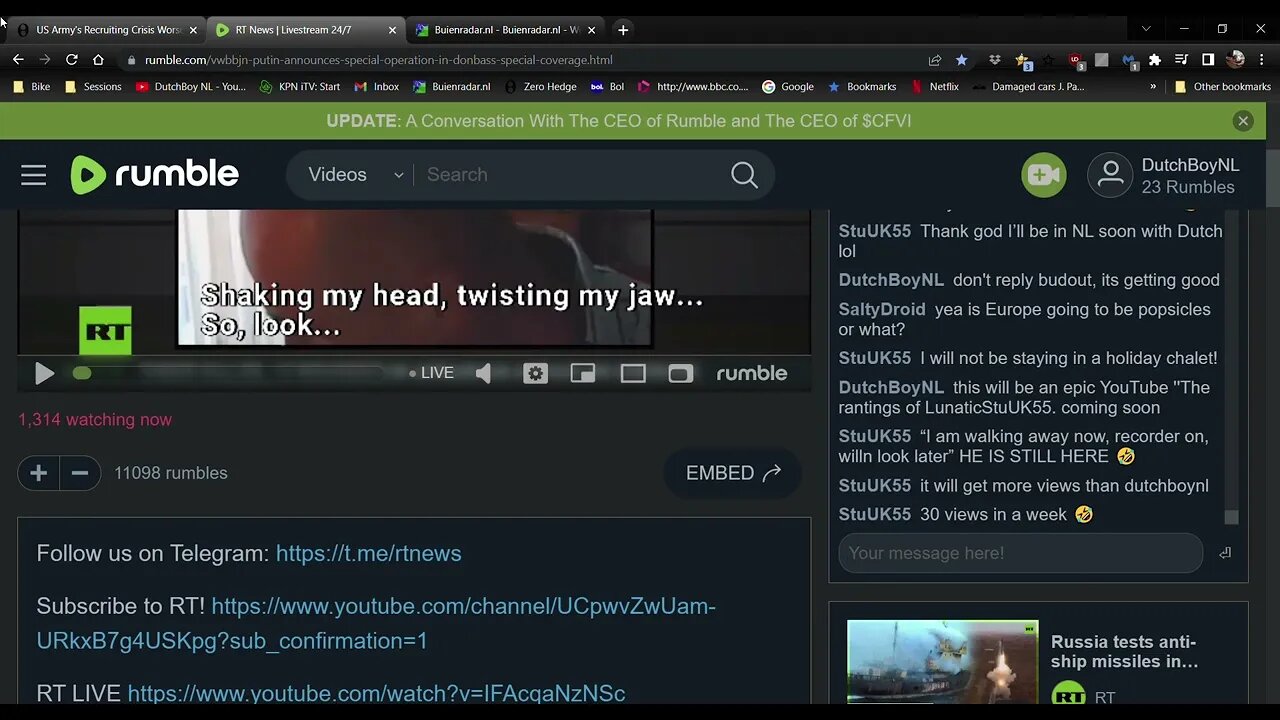Open the DutchBoy NL YouTube bookmark
Image resolution: width=1280 pixels, height=720 pixels.
point(190,87)
